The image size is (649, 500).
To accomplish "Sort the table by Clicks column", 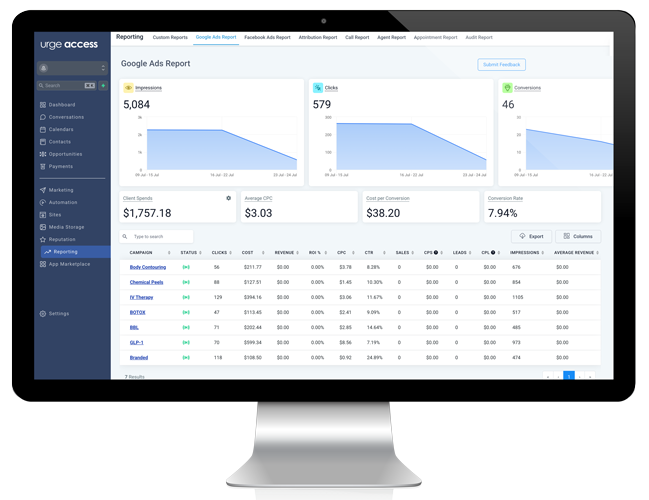I will 221,253.
